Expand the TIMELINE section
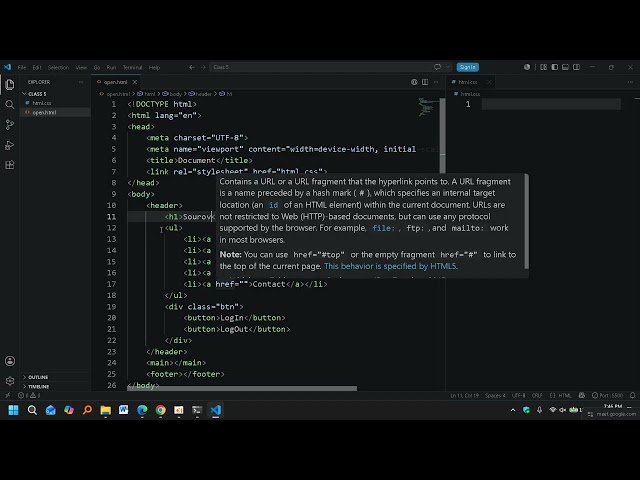This screenshot has height=480, width=640. pos(56,386)
